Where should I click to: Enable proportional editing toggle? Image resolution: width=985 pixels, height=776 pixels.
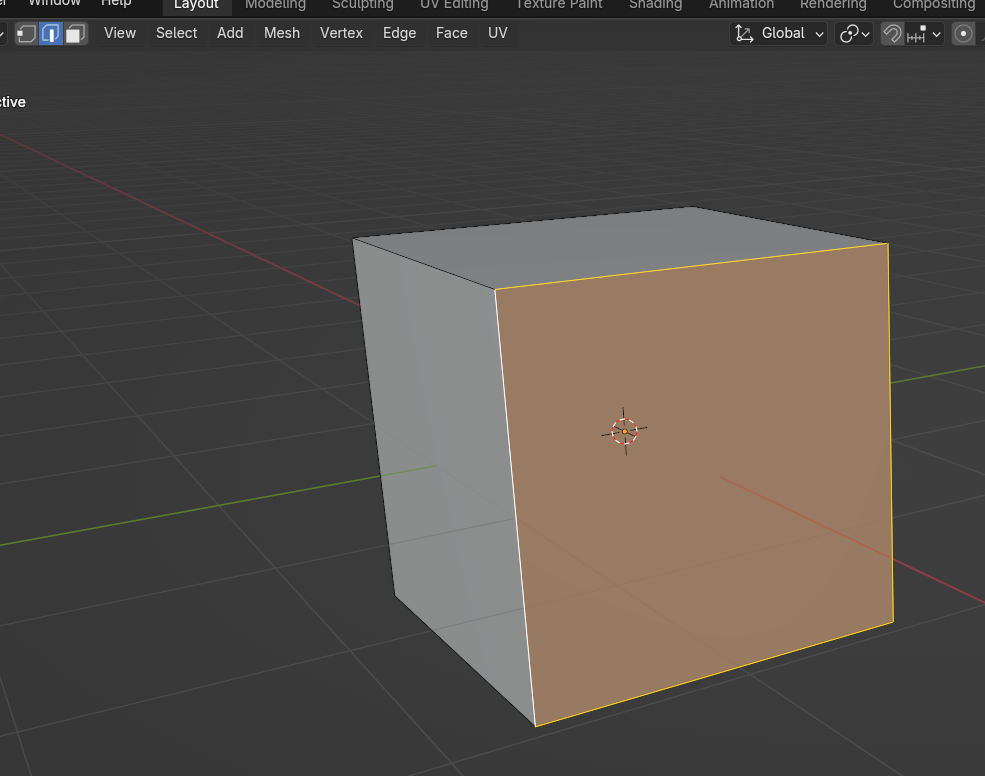pos(964,33)
